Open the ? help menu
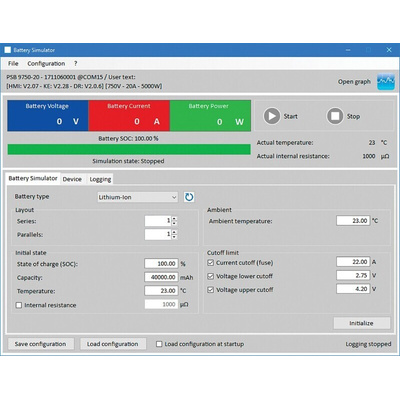Viewport: 400px width, 400px height. point(76,63)
